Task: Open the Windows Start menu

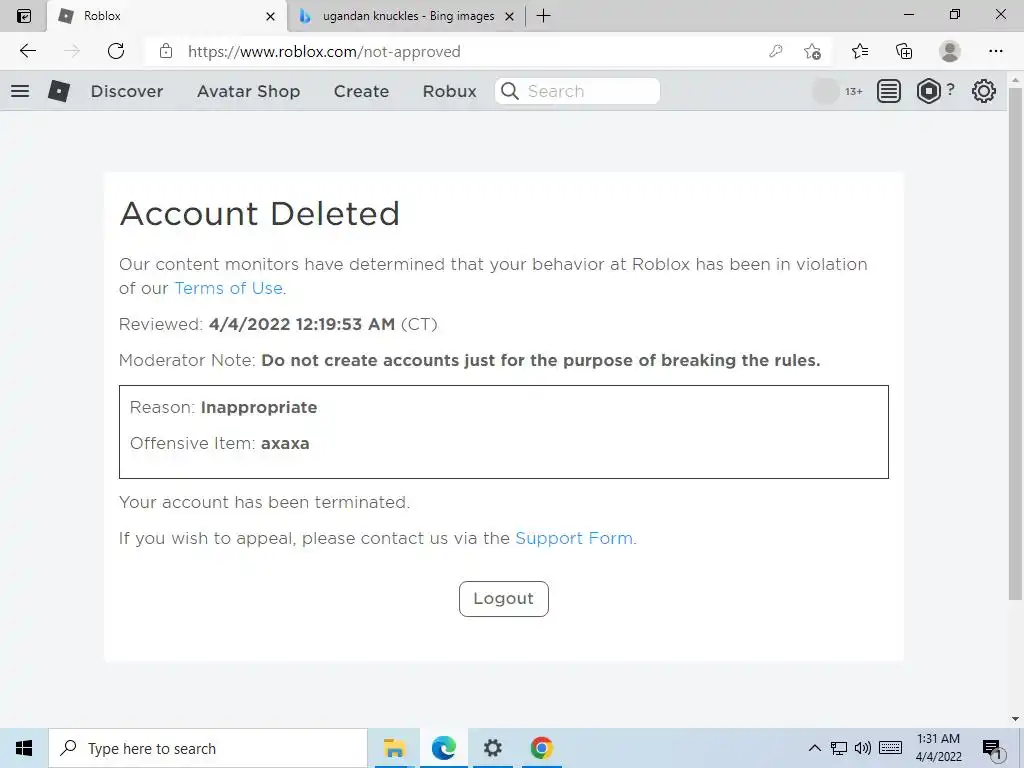Action: (x=24, y=748)
